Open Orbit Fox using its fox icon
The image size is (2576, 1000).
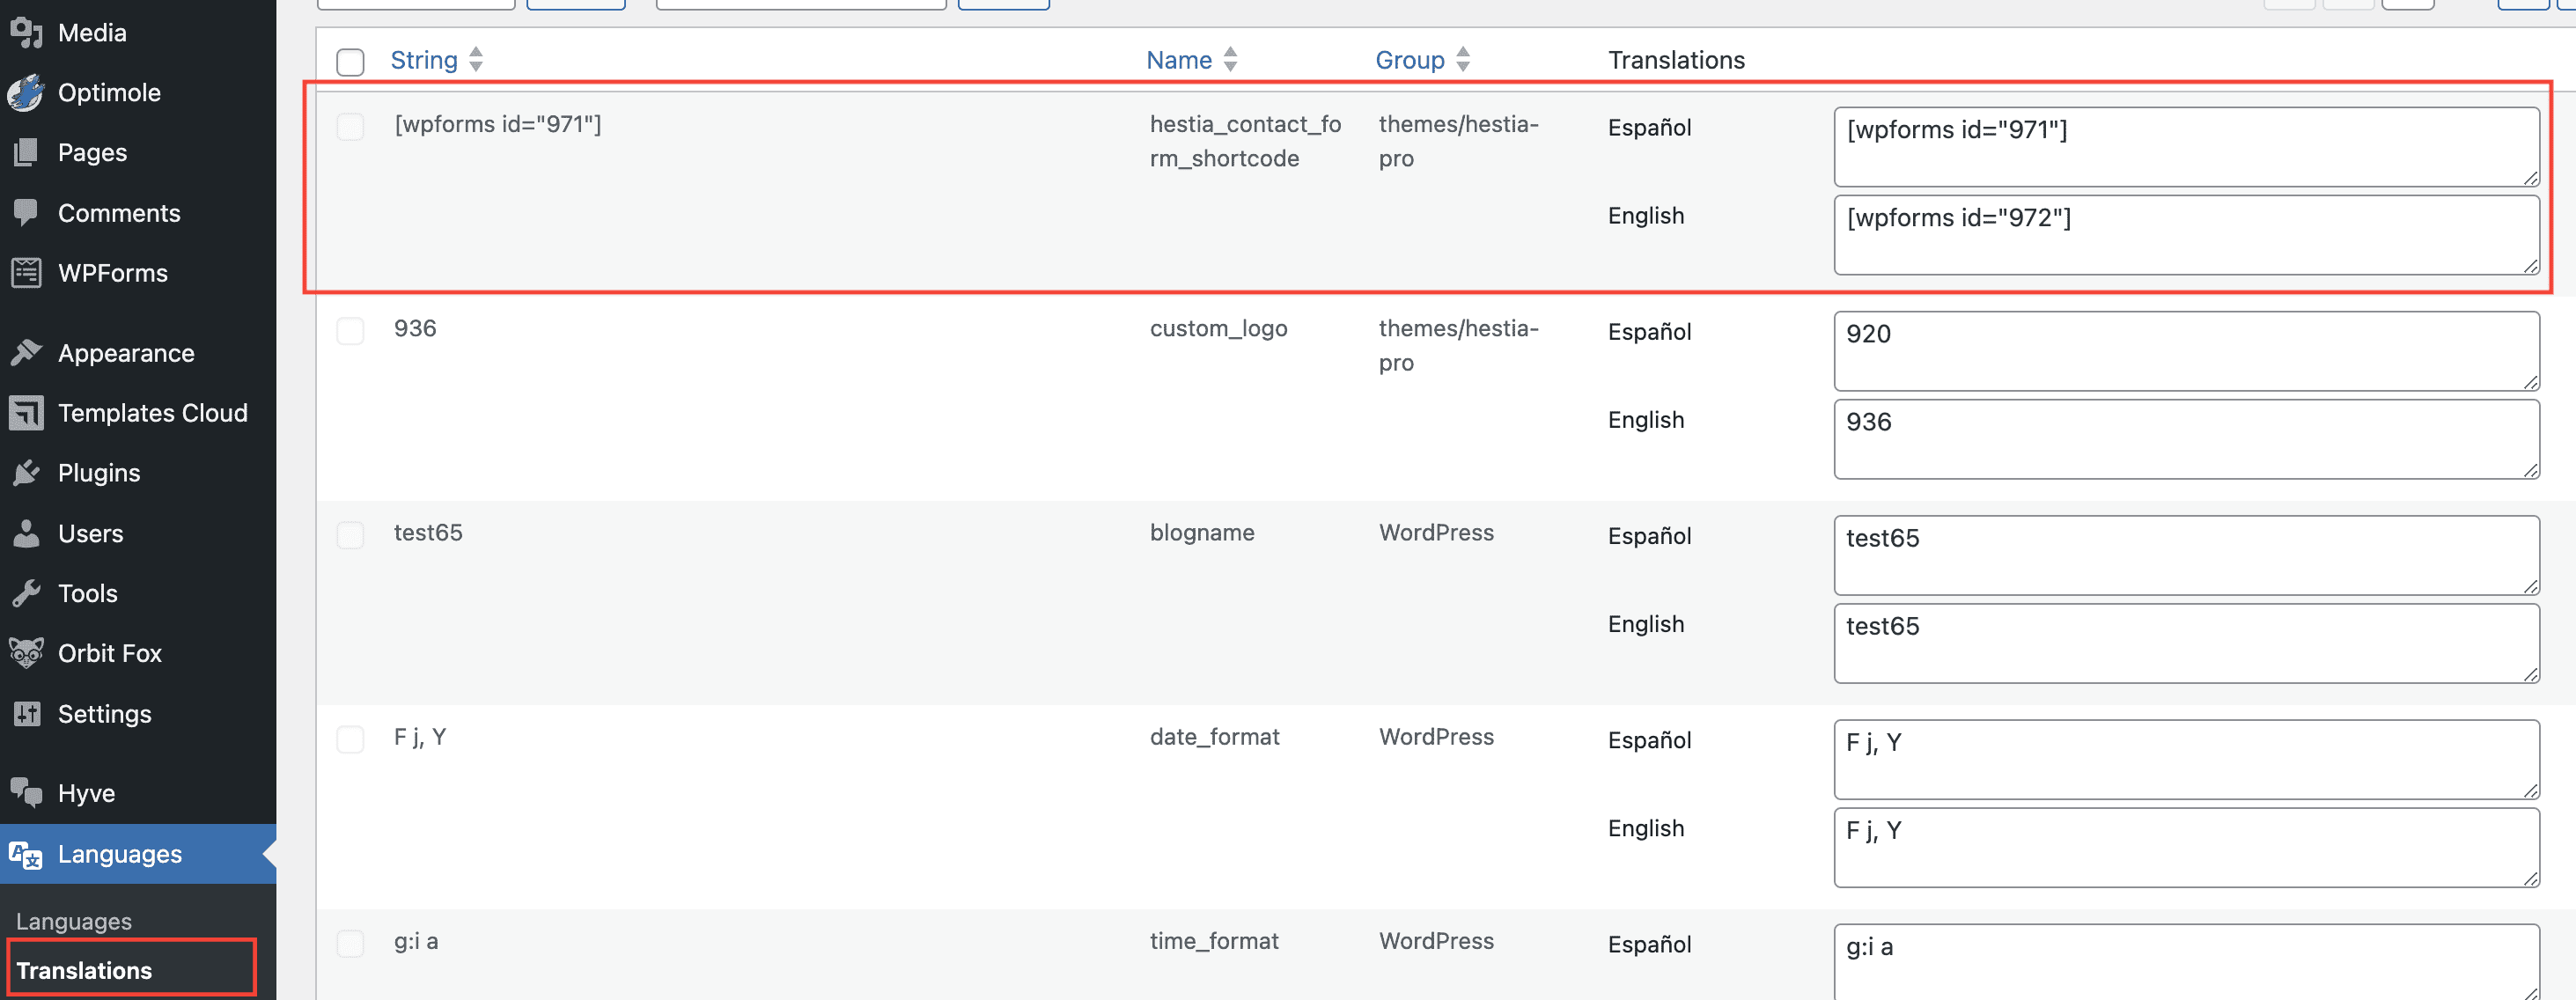[27, 653]
